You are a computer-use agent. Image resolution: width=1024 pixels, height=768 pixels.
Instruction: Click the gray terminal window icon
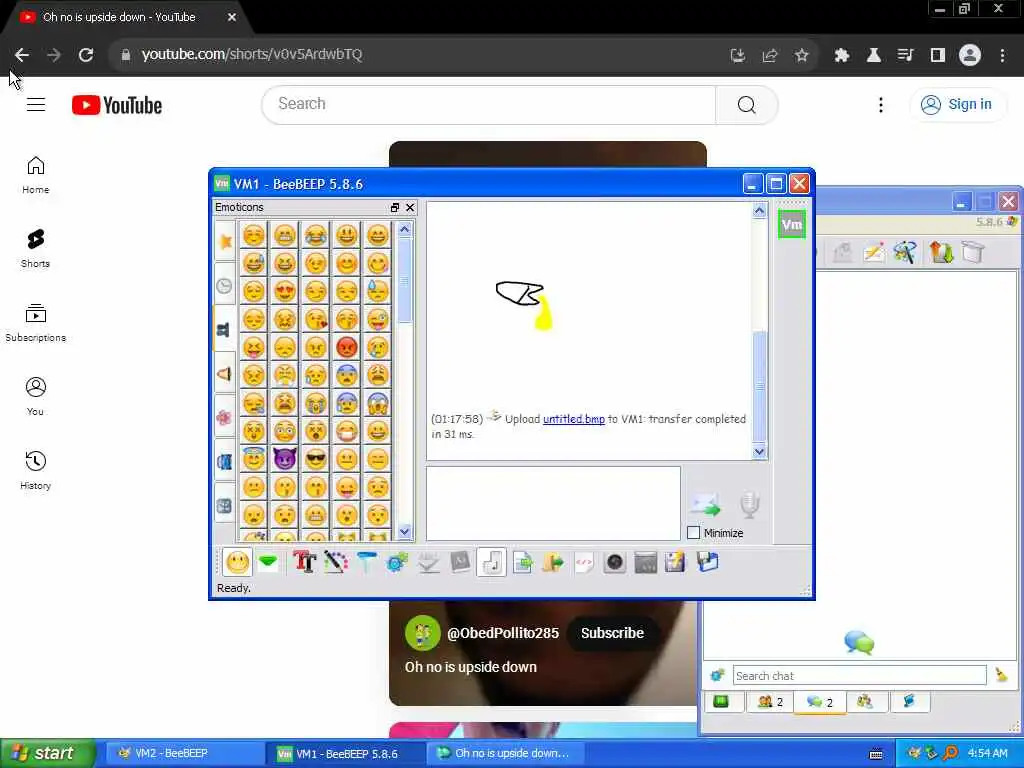coord(645,562)
